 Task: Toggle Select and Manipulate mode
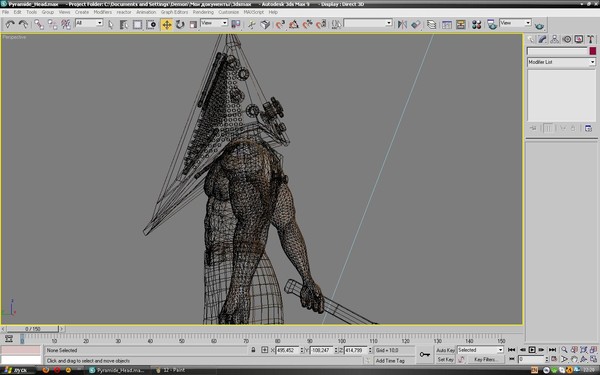[251, 24]
